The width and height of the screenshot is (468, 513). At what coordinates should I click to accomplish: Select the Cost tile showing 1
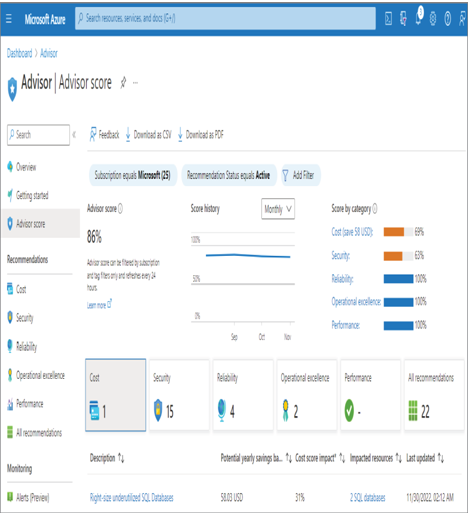[x=116, y=395]
